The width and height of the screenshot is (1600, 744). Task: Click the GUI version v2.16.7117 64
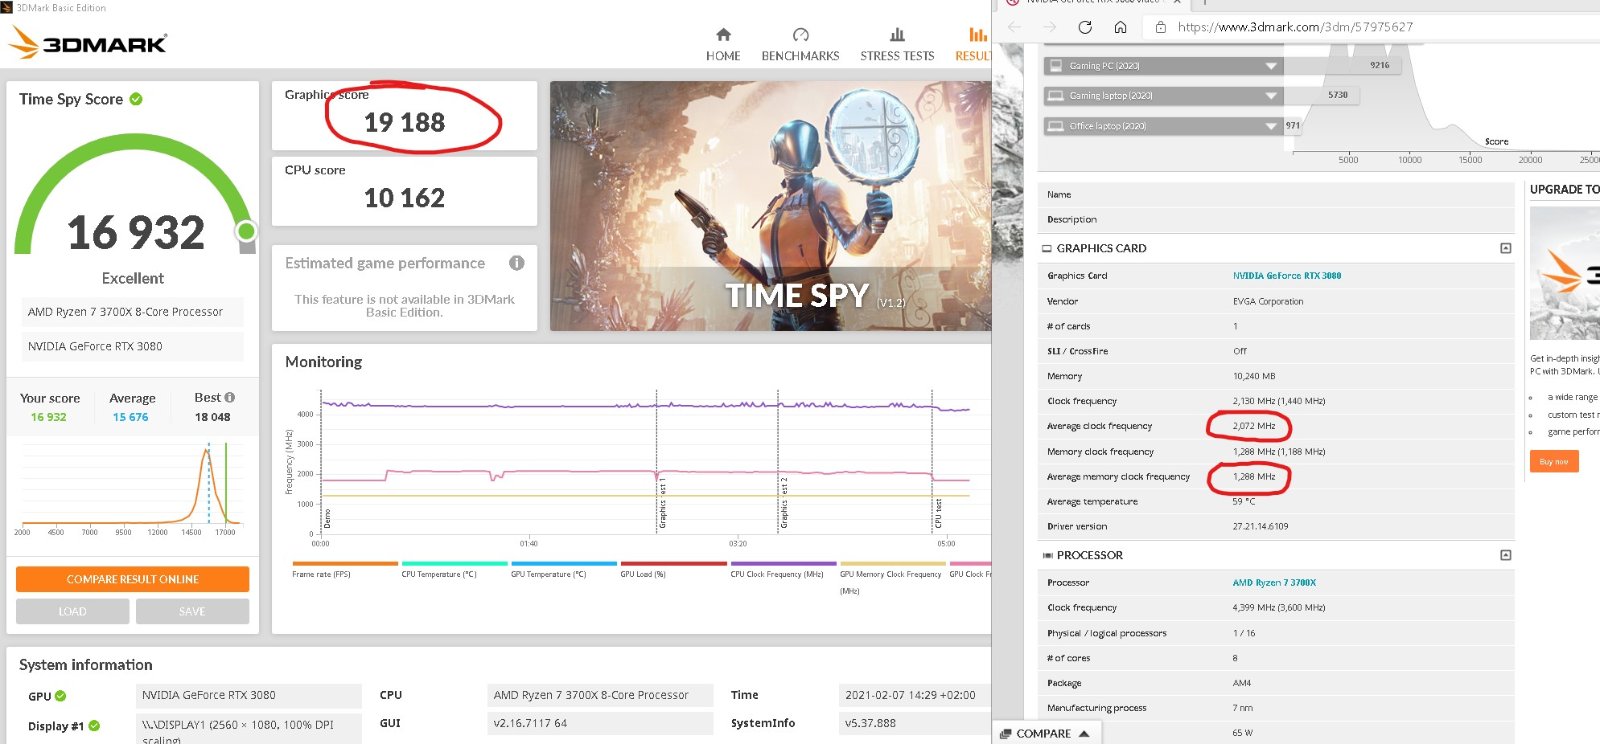coord(530,723)
